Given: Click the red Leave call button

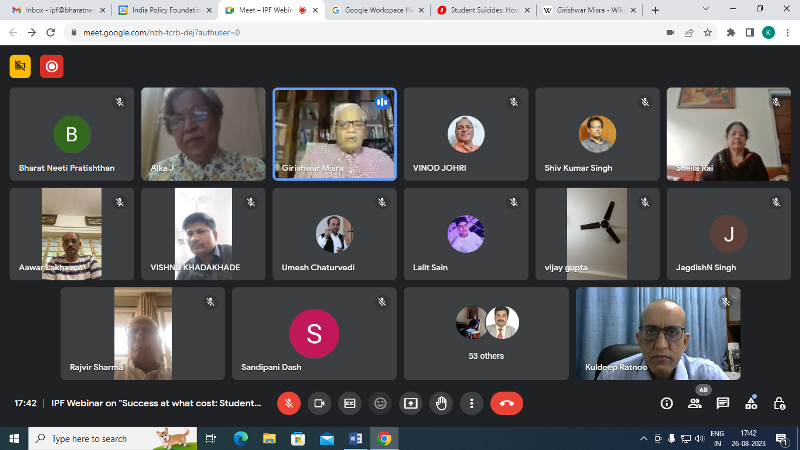Looking at the screenshot, I should click(x=506, y=403).
